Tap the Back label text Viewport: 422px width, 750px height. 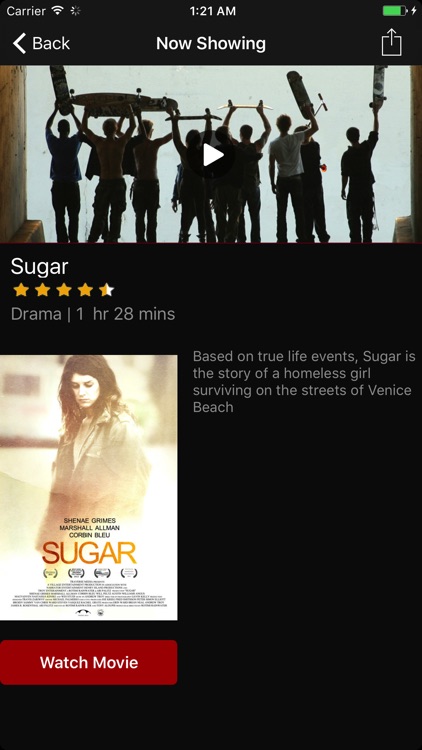(51, 44)
